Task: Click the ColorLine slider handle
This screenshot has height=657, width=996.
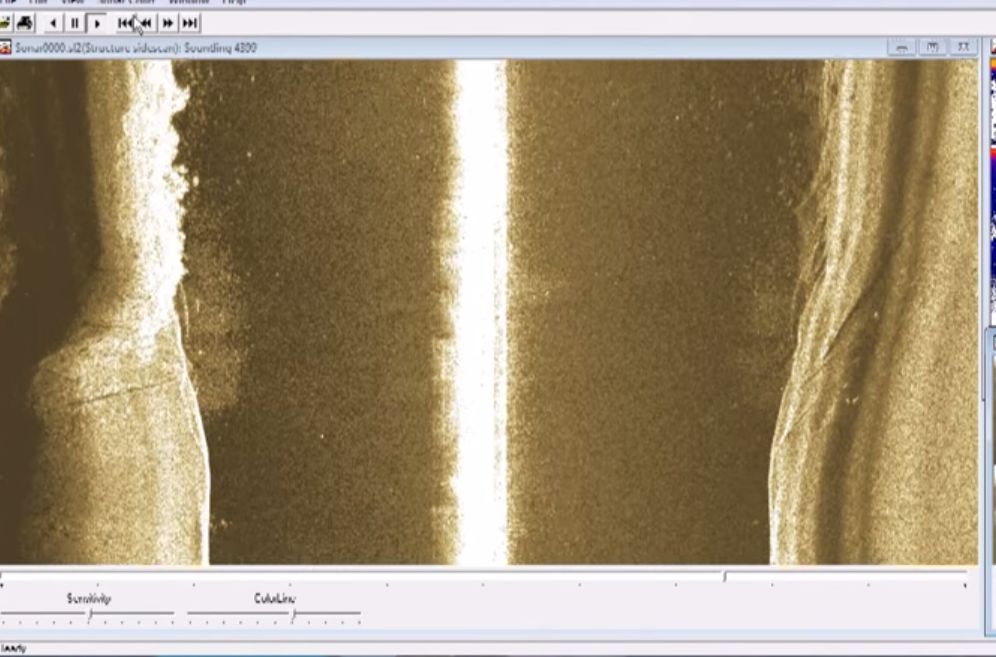Action: [x=292, y=614]
